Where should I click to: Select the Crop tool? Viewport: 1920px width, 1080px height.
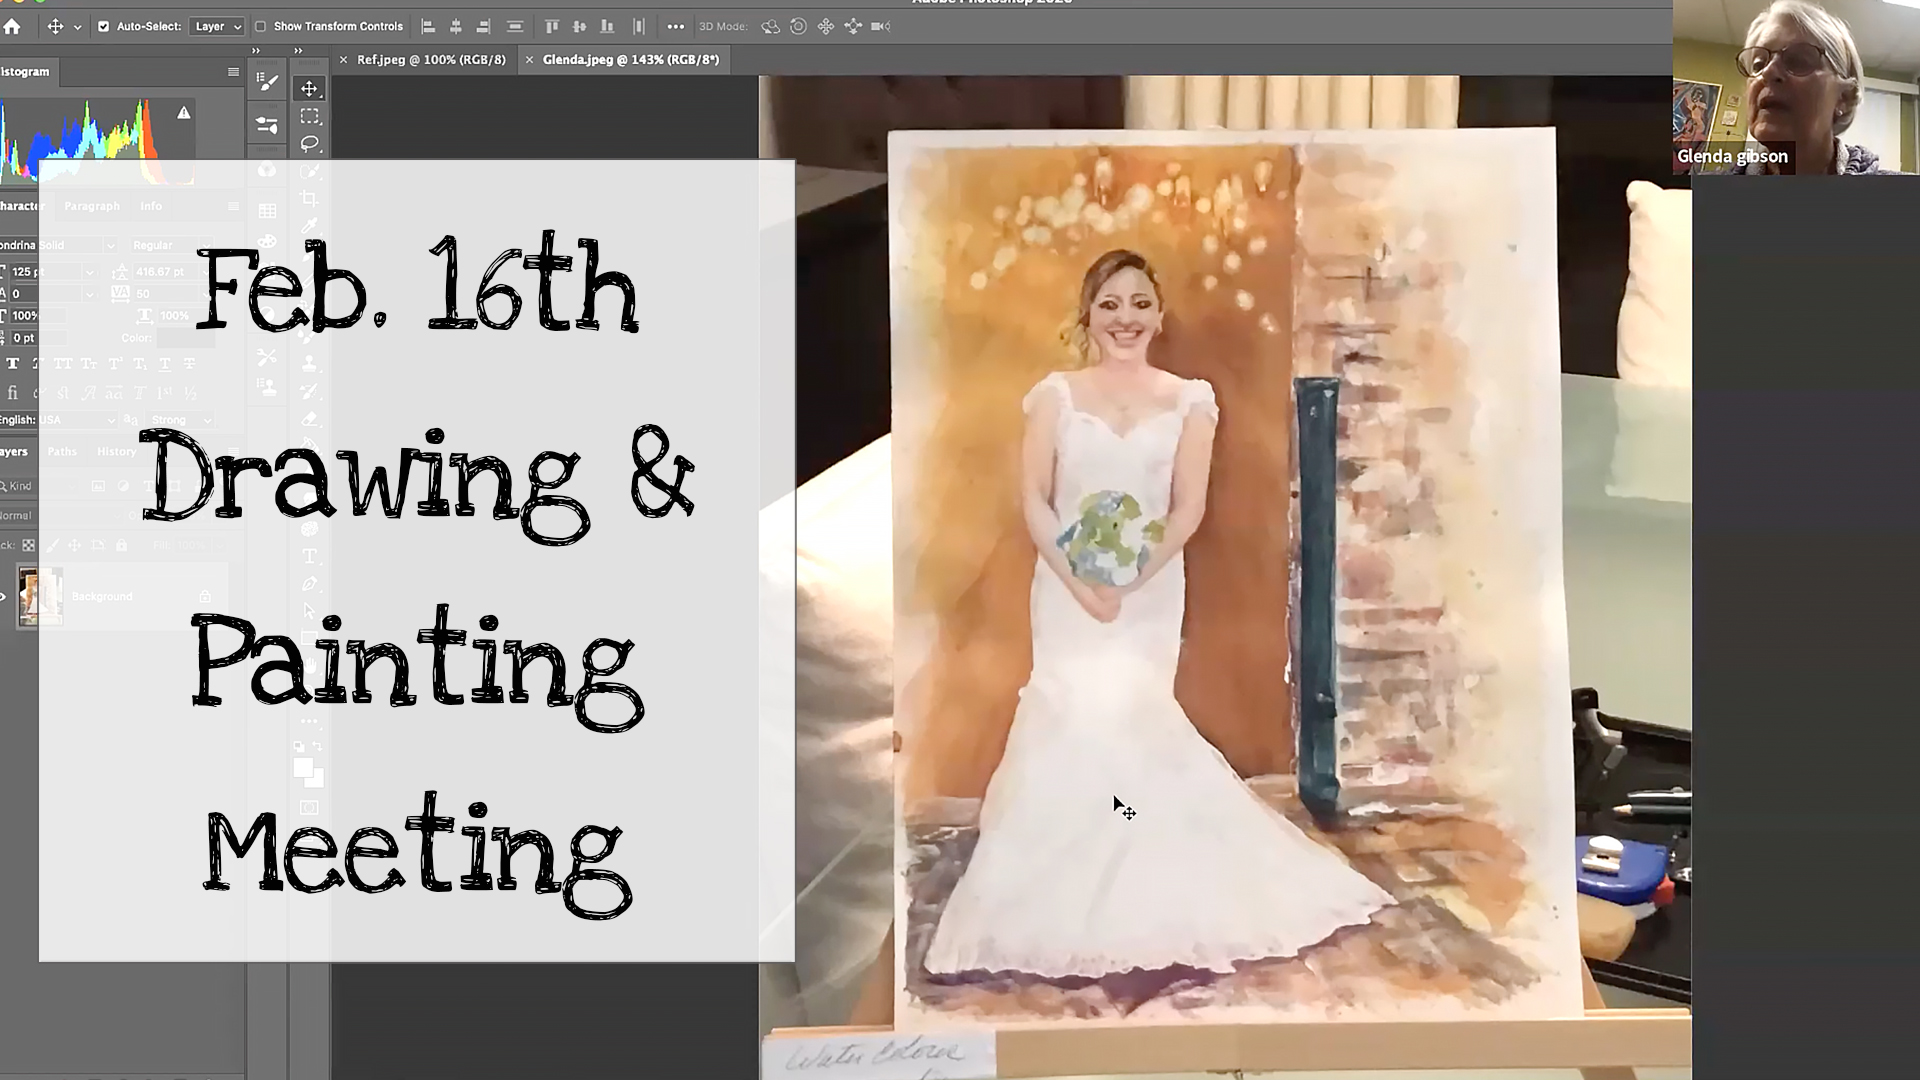310,198
